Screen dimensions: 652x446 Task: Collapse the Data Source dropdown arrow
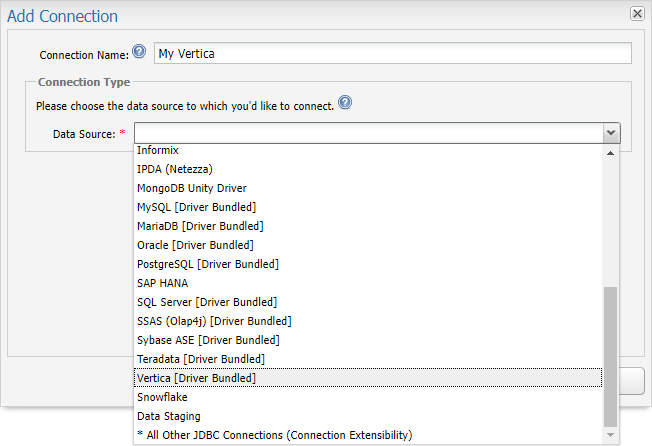611,133
